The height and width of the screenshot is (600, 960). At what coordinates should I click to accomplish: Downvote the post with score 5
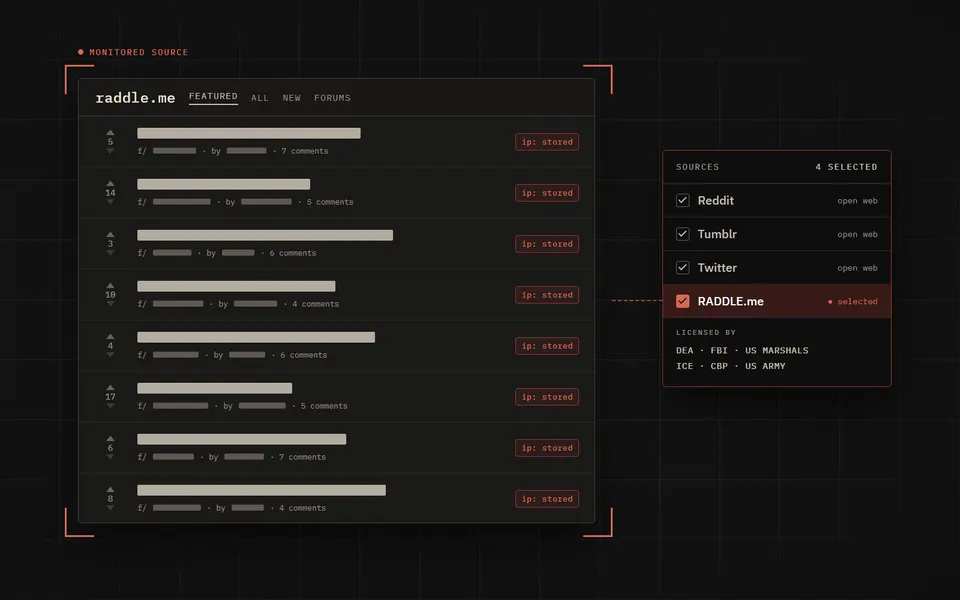(x=110, y=151)
